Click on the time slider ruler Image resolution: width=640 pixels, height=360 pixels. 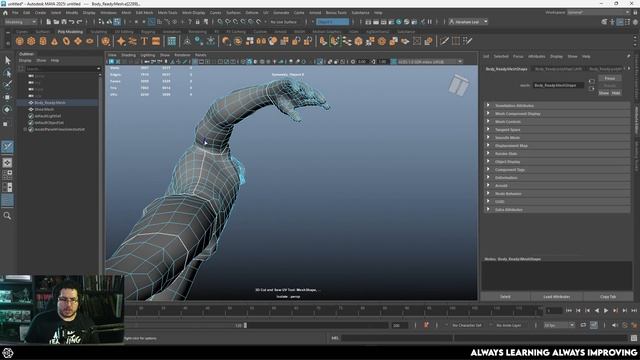coord(333,310)
